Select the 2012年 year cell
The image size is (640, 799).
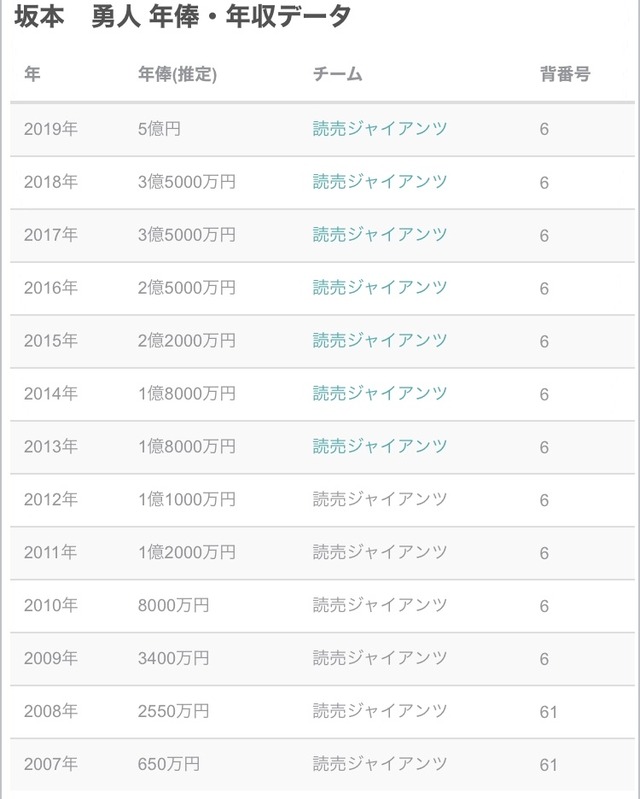(50, 499)
